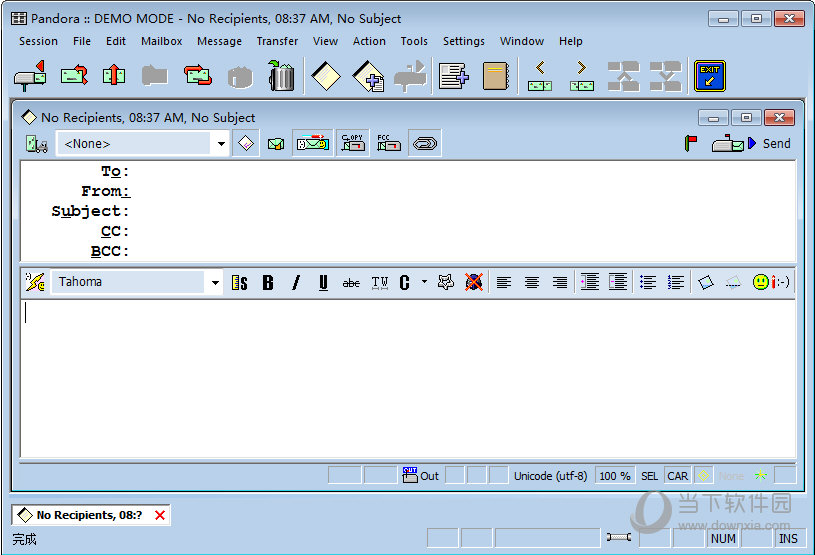The image size is (815, 555).
Task: Click the reply message toolbar icon
Action: pyautogui.click(x=74, y=76)
